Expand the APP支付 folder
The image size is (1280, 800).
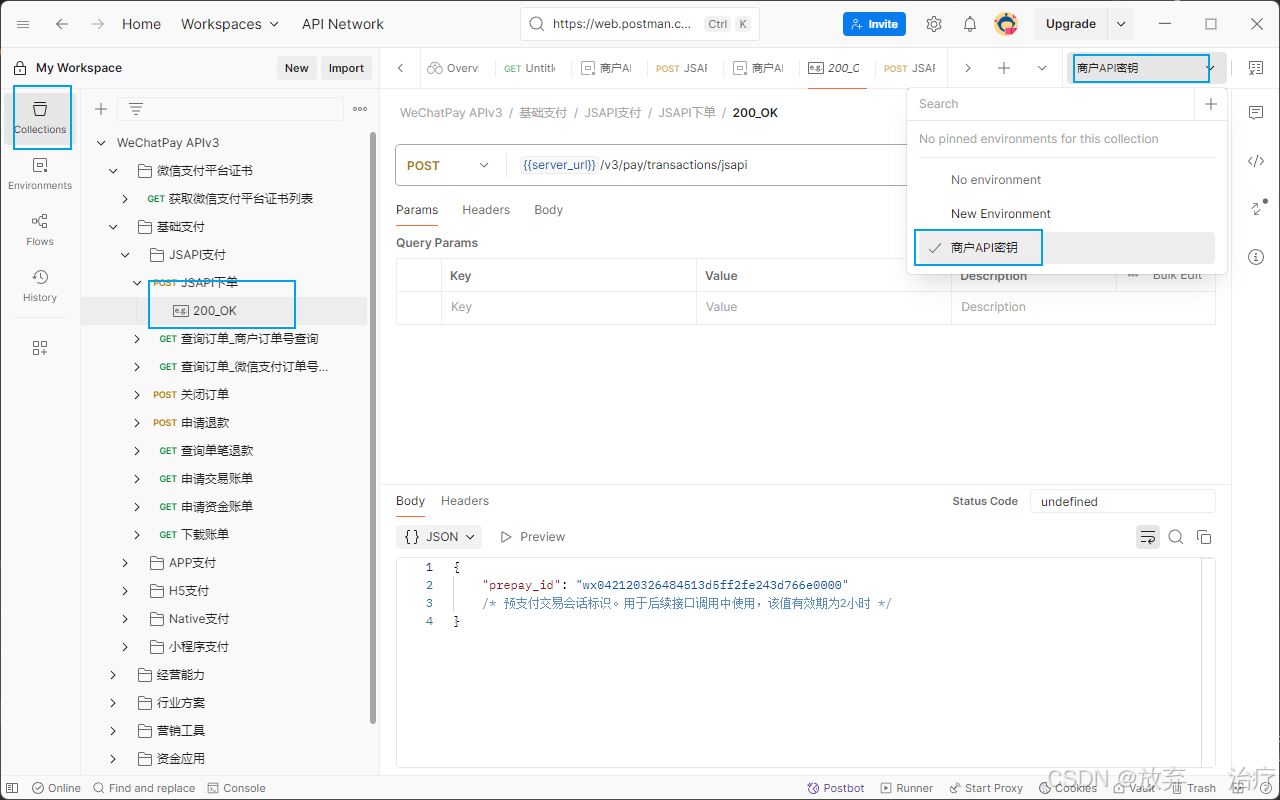(125, 563)
